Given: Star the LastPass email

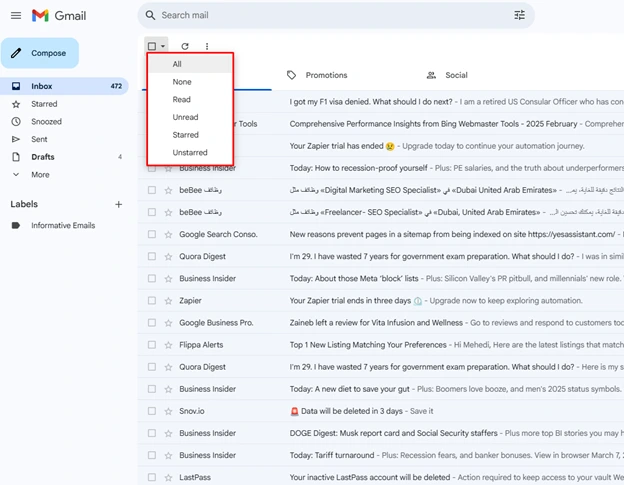Looking at the screenshot, I should pos(168,477).
